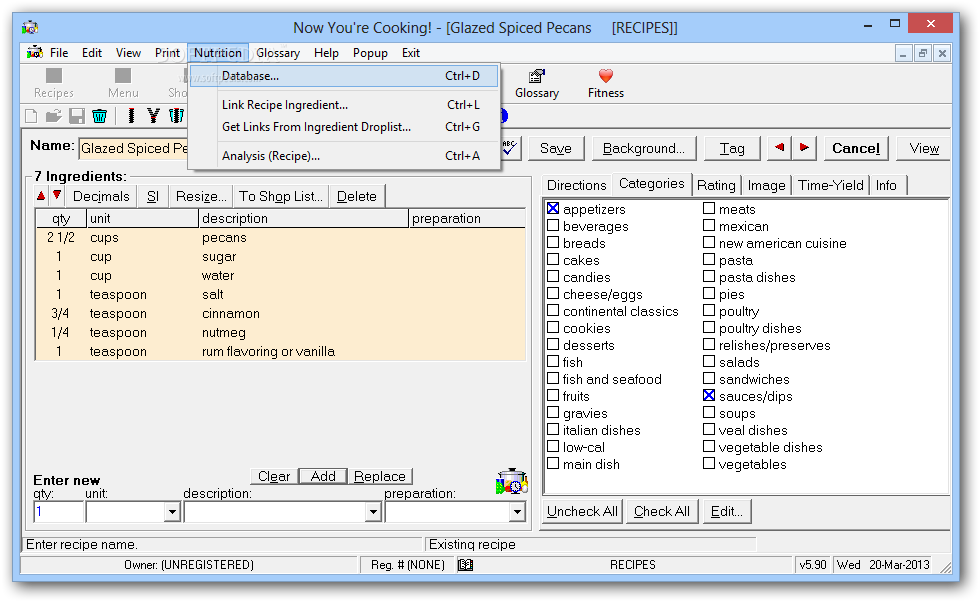Minimize the inner document window
980x602 pixels.
903,54
